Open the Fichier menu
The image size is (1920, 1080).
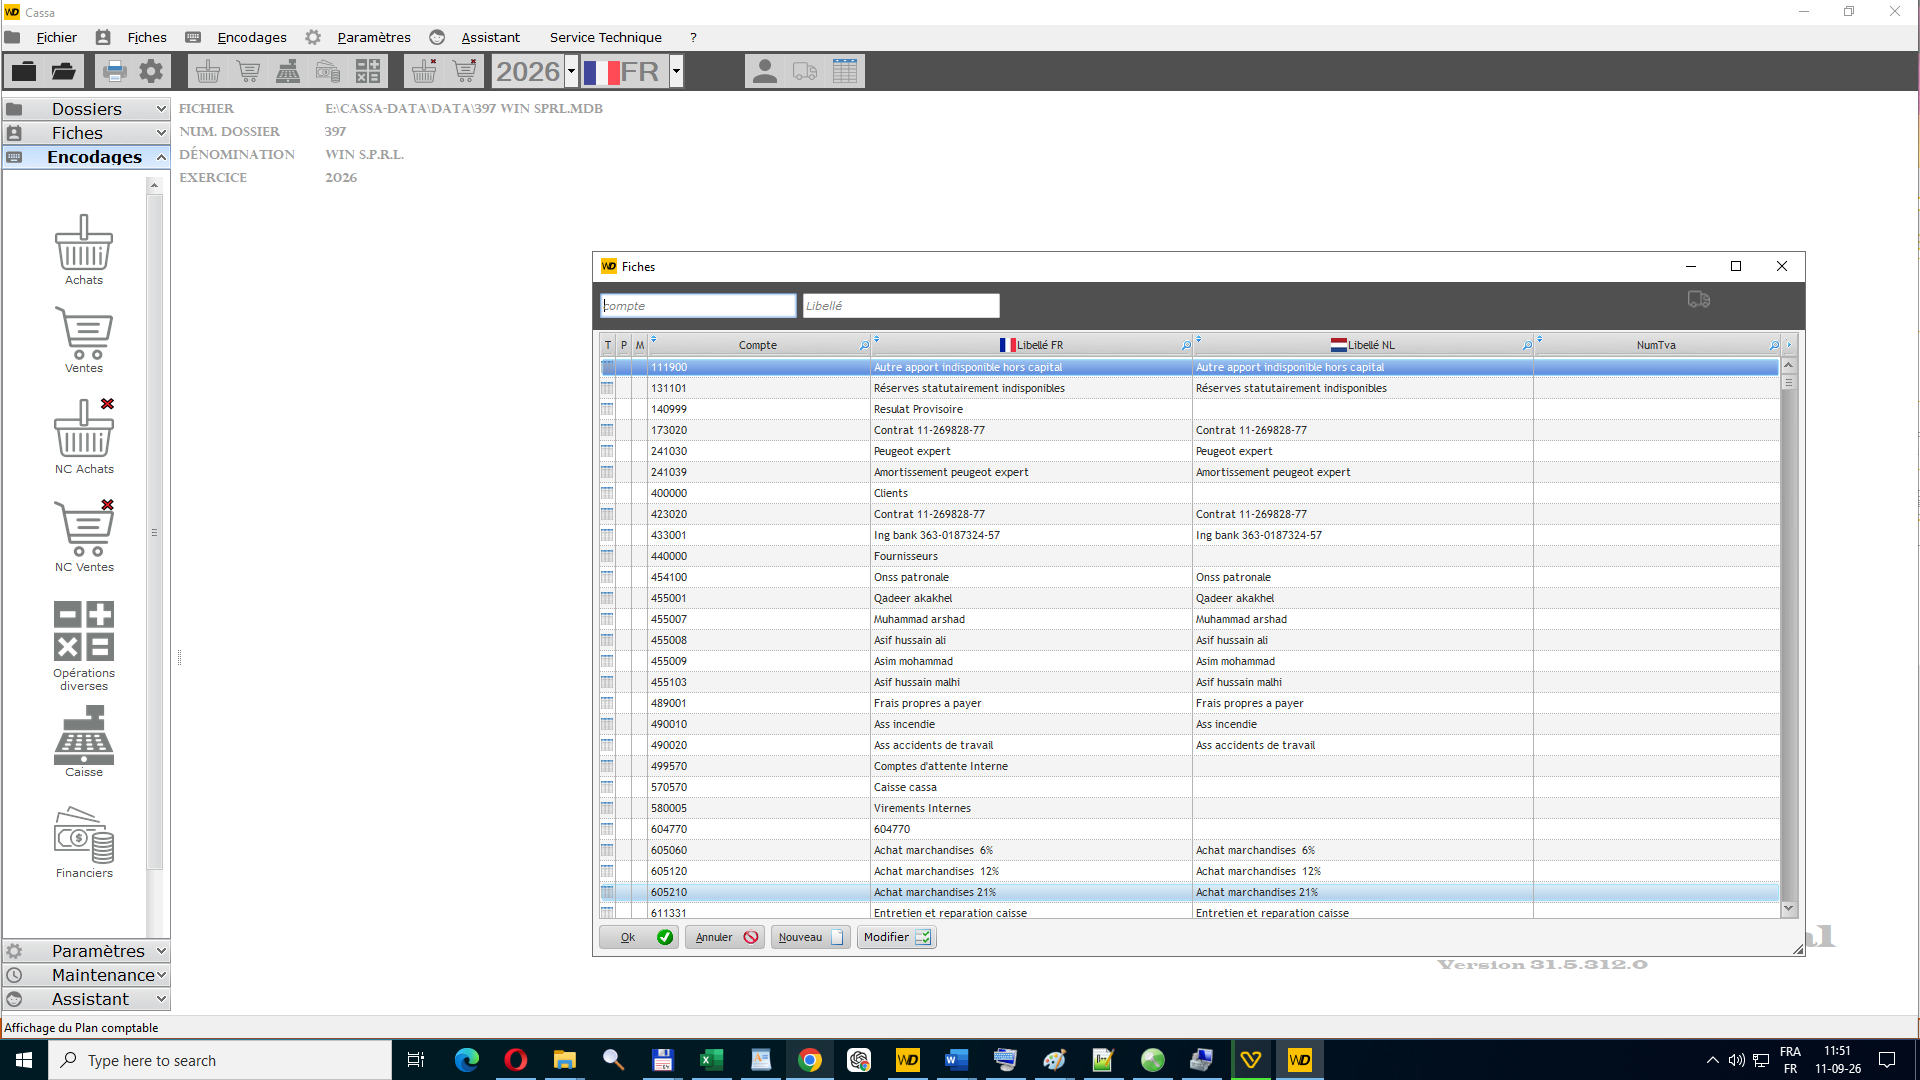coord(56,37)
